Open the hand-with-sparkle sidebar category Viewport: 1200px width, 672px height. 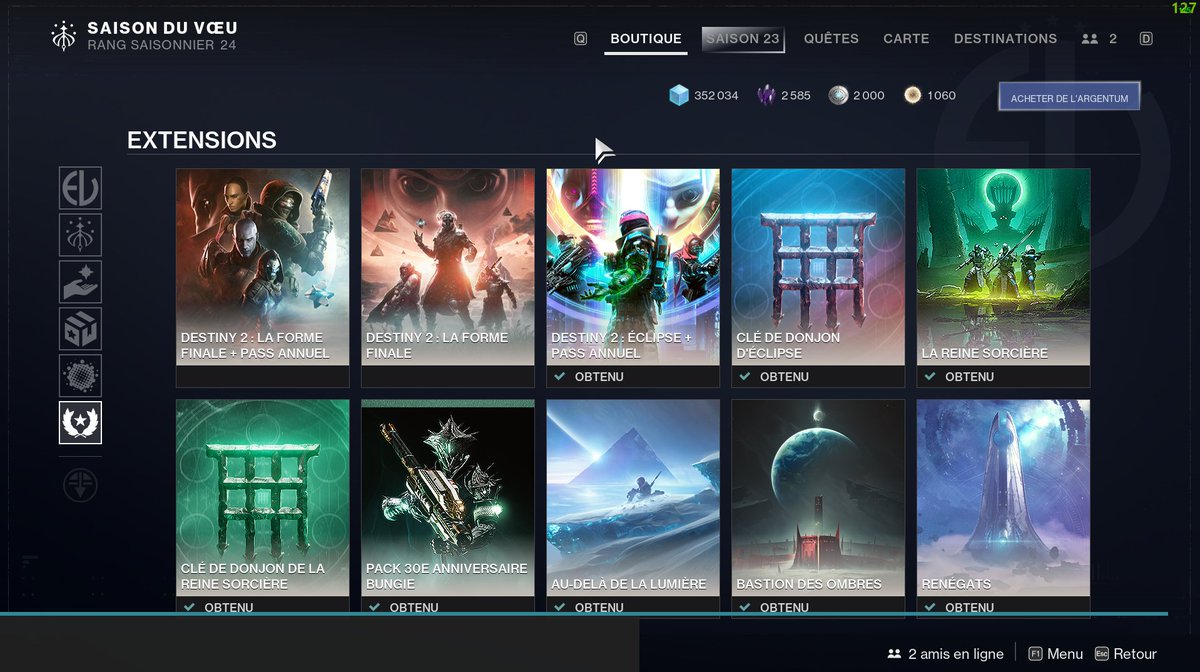[80, 282]
